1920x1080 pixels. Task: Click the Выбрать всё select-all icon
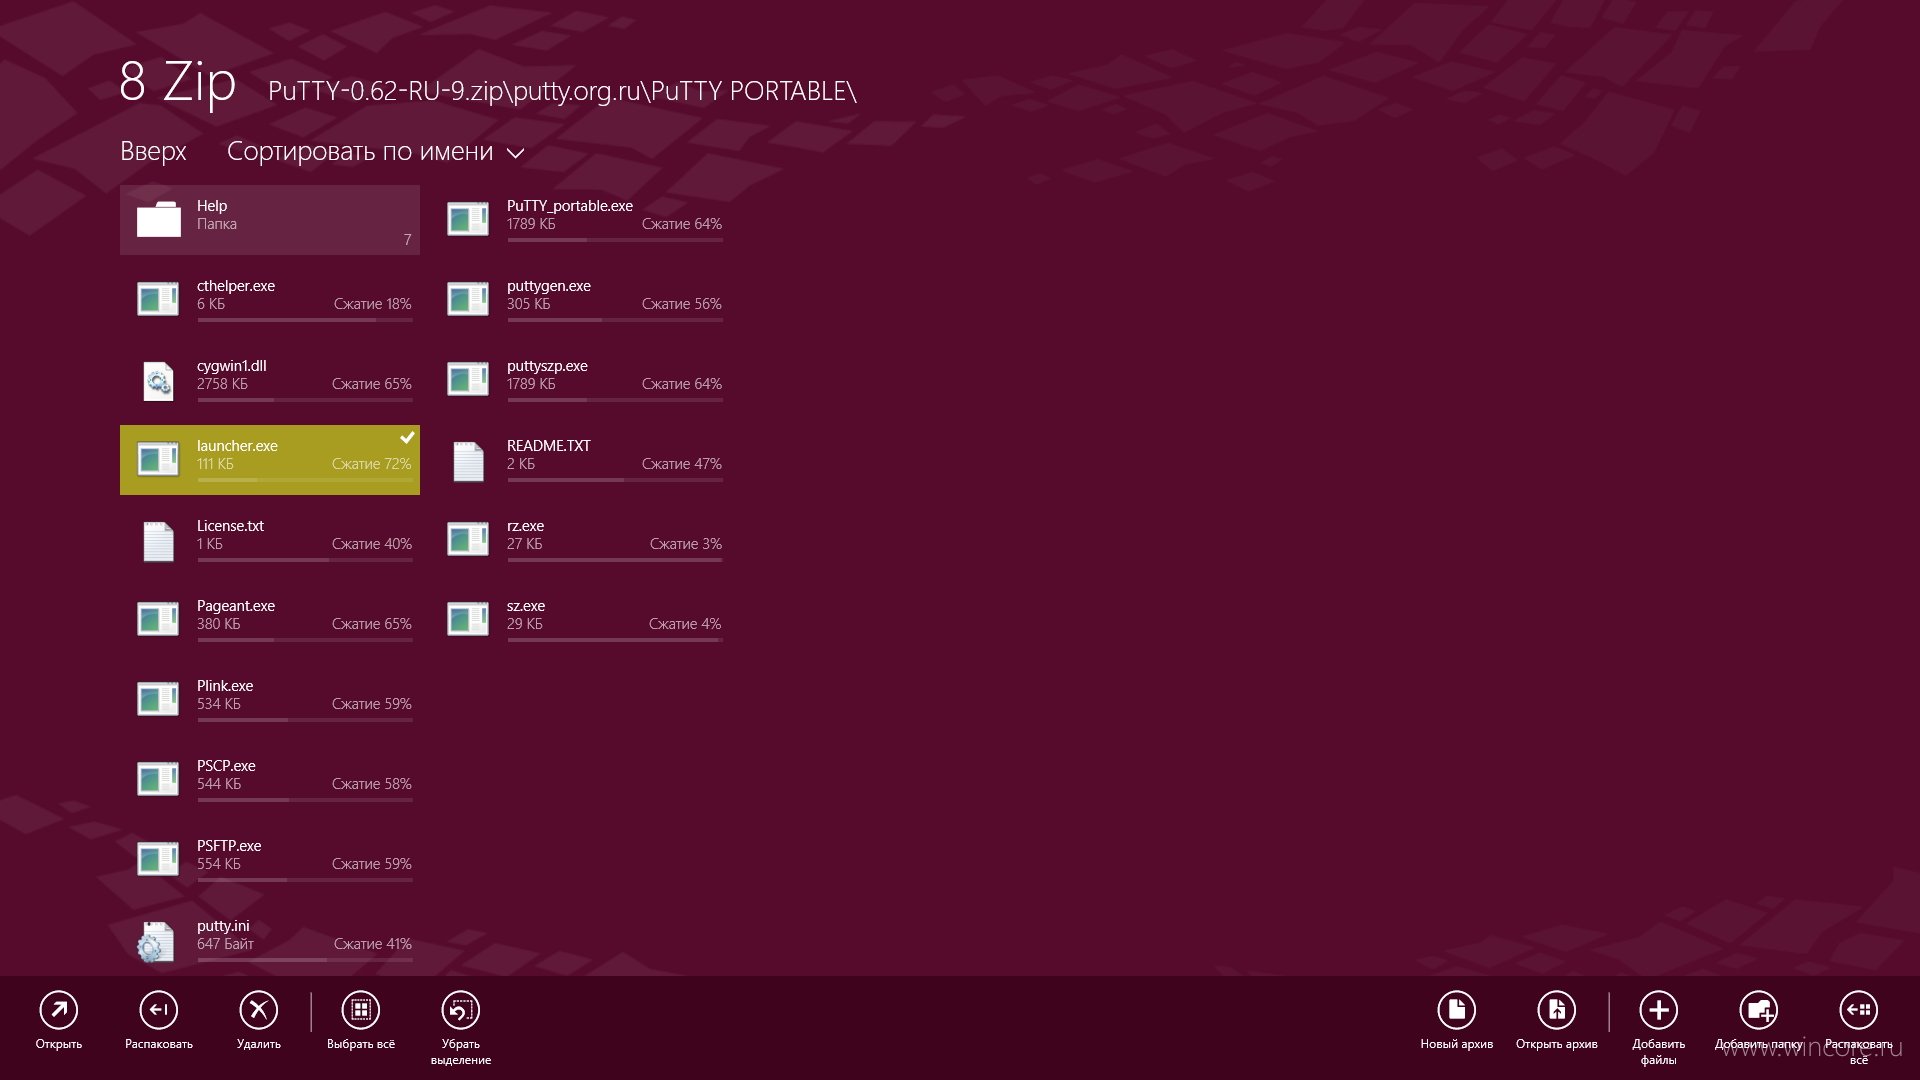pos(361,1010)
